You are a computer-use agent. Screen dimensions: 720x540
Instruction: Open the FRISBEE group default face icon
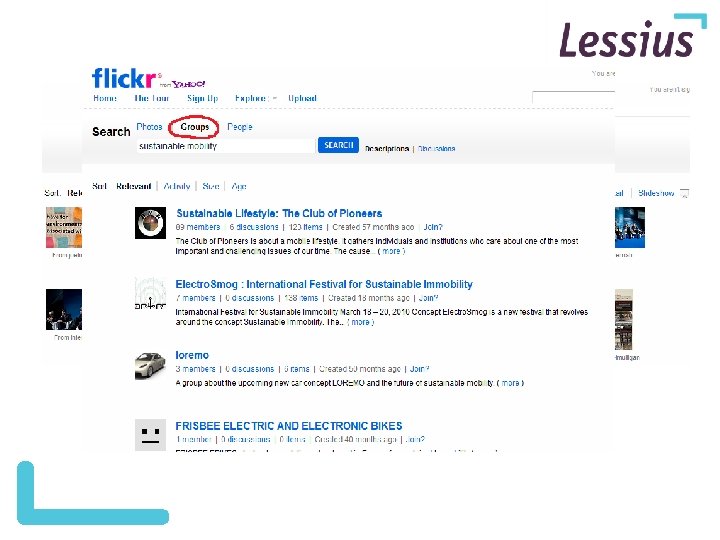pos(150,435)
